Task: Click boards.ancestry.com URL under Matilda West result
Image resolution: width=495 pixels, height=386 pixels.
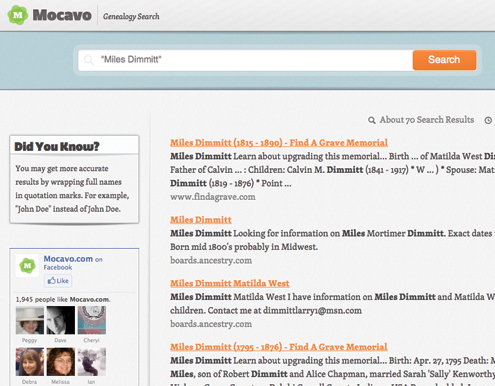Action: [x=211, y=324]
